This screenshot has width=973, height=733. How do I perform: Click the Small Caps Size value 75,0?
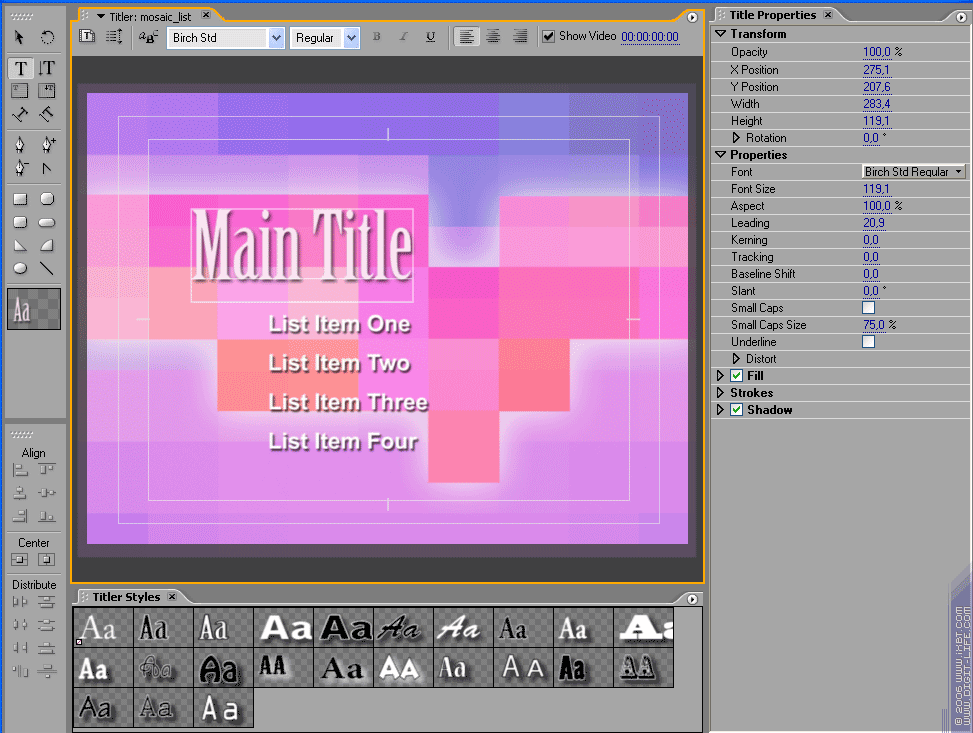[874, 325]
